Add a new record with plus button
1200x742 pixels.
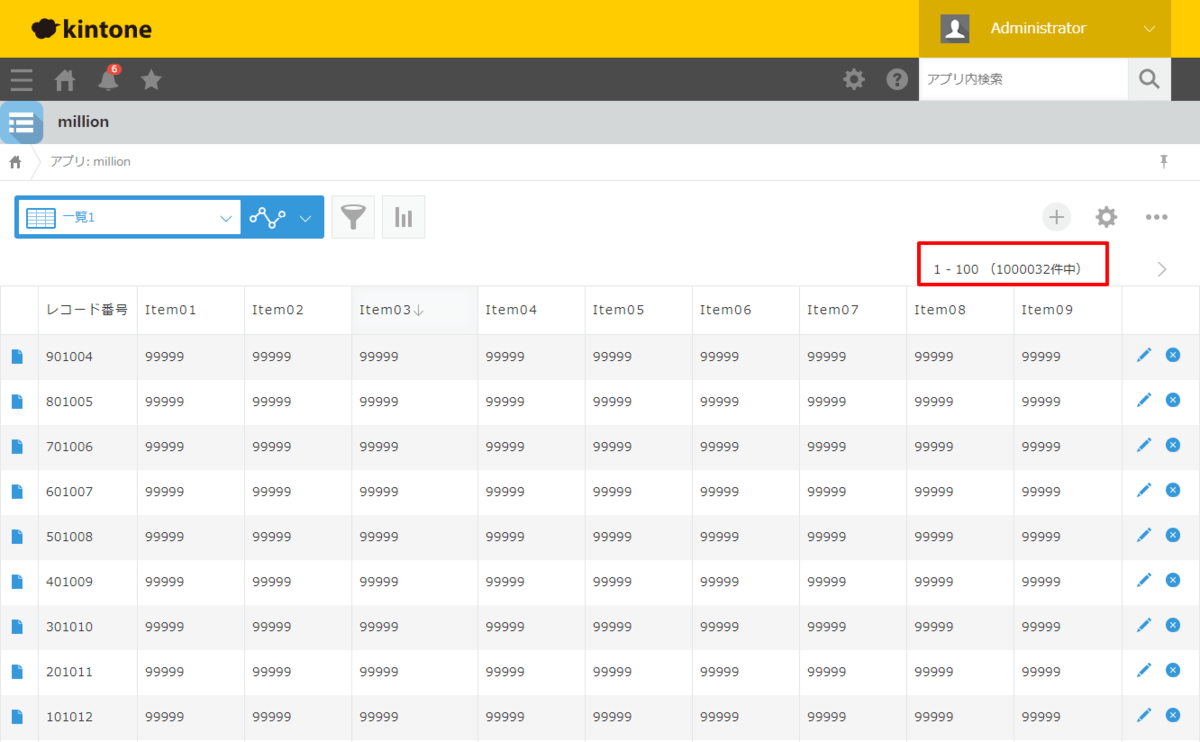tap(1056, 217)
